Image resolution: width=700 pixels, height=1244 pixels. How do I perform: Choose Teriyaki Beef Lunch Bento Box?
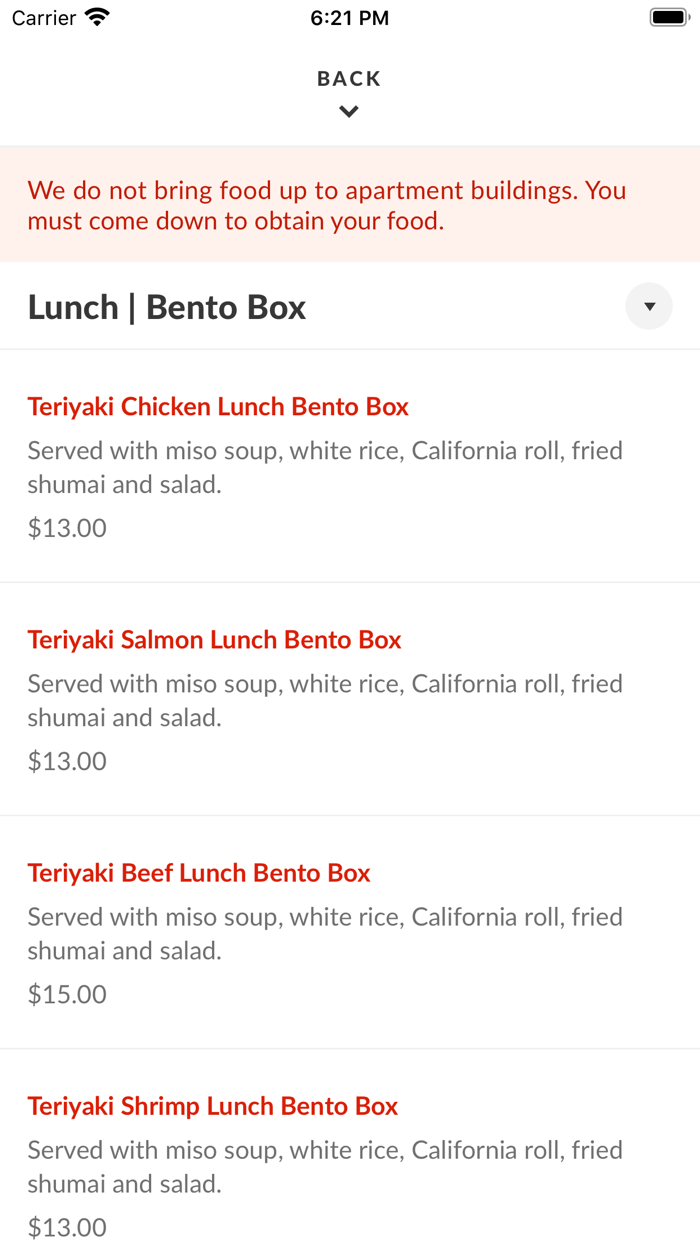[x=199, y=873]
